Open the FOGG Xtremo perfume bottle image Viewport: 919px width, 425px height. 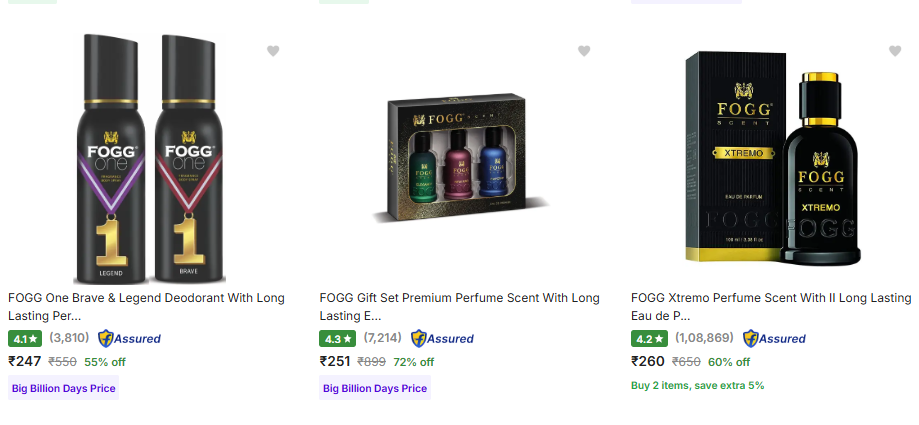(x=772, y=160)
